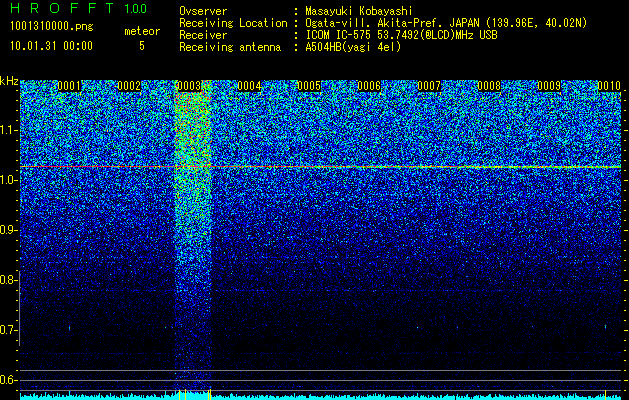Image resolution: width=629 pixels, height=400 pixels.
Task: Click the "Receiving Location" label
Action: coord(233,23)
